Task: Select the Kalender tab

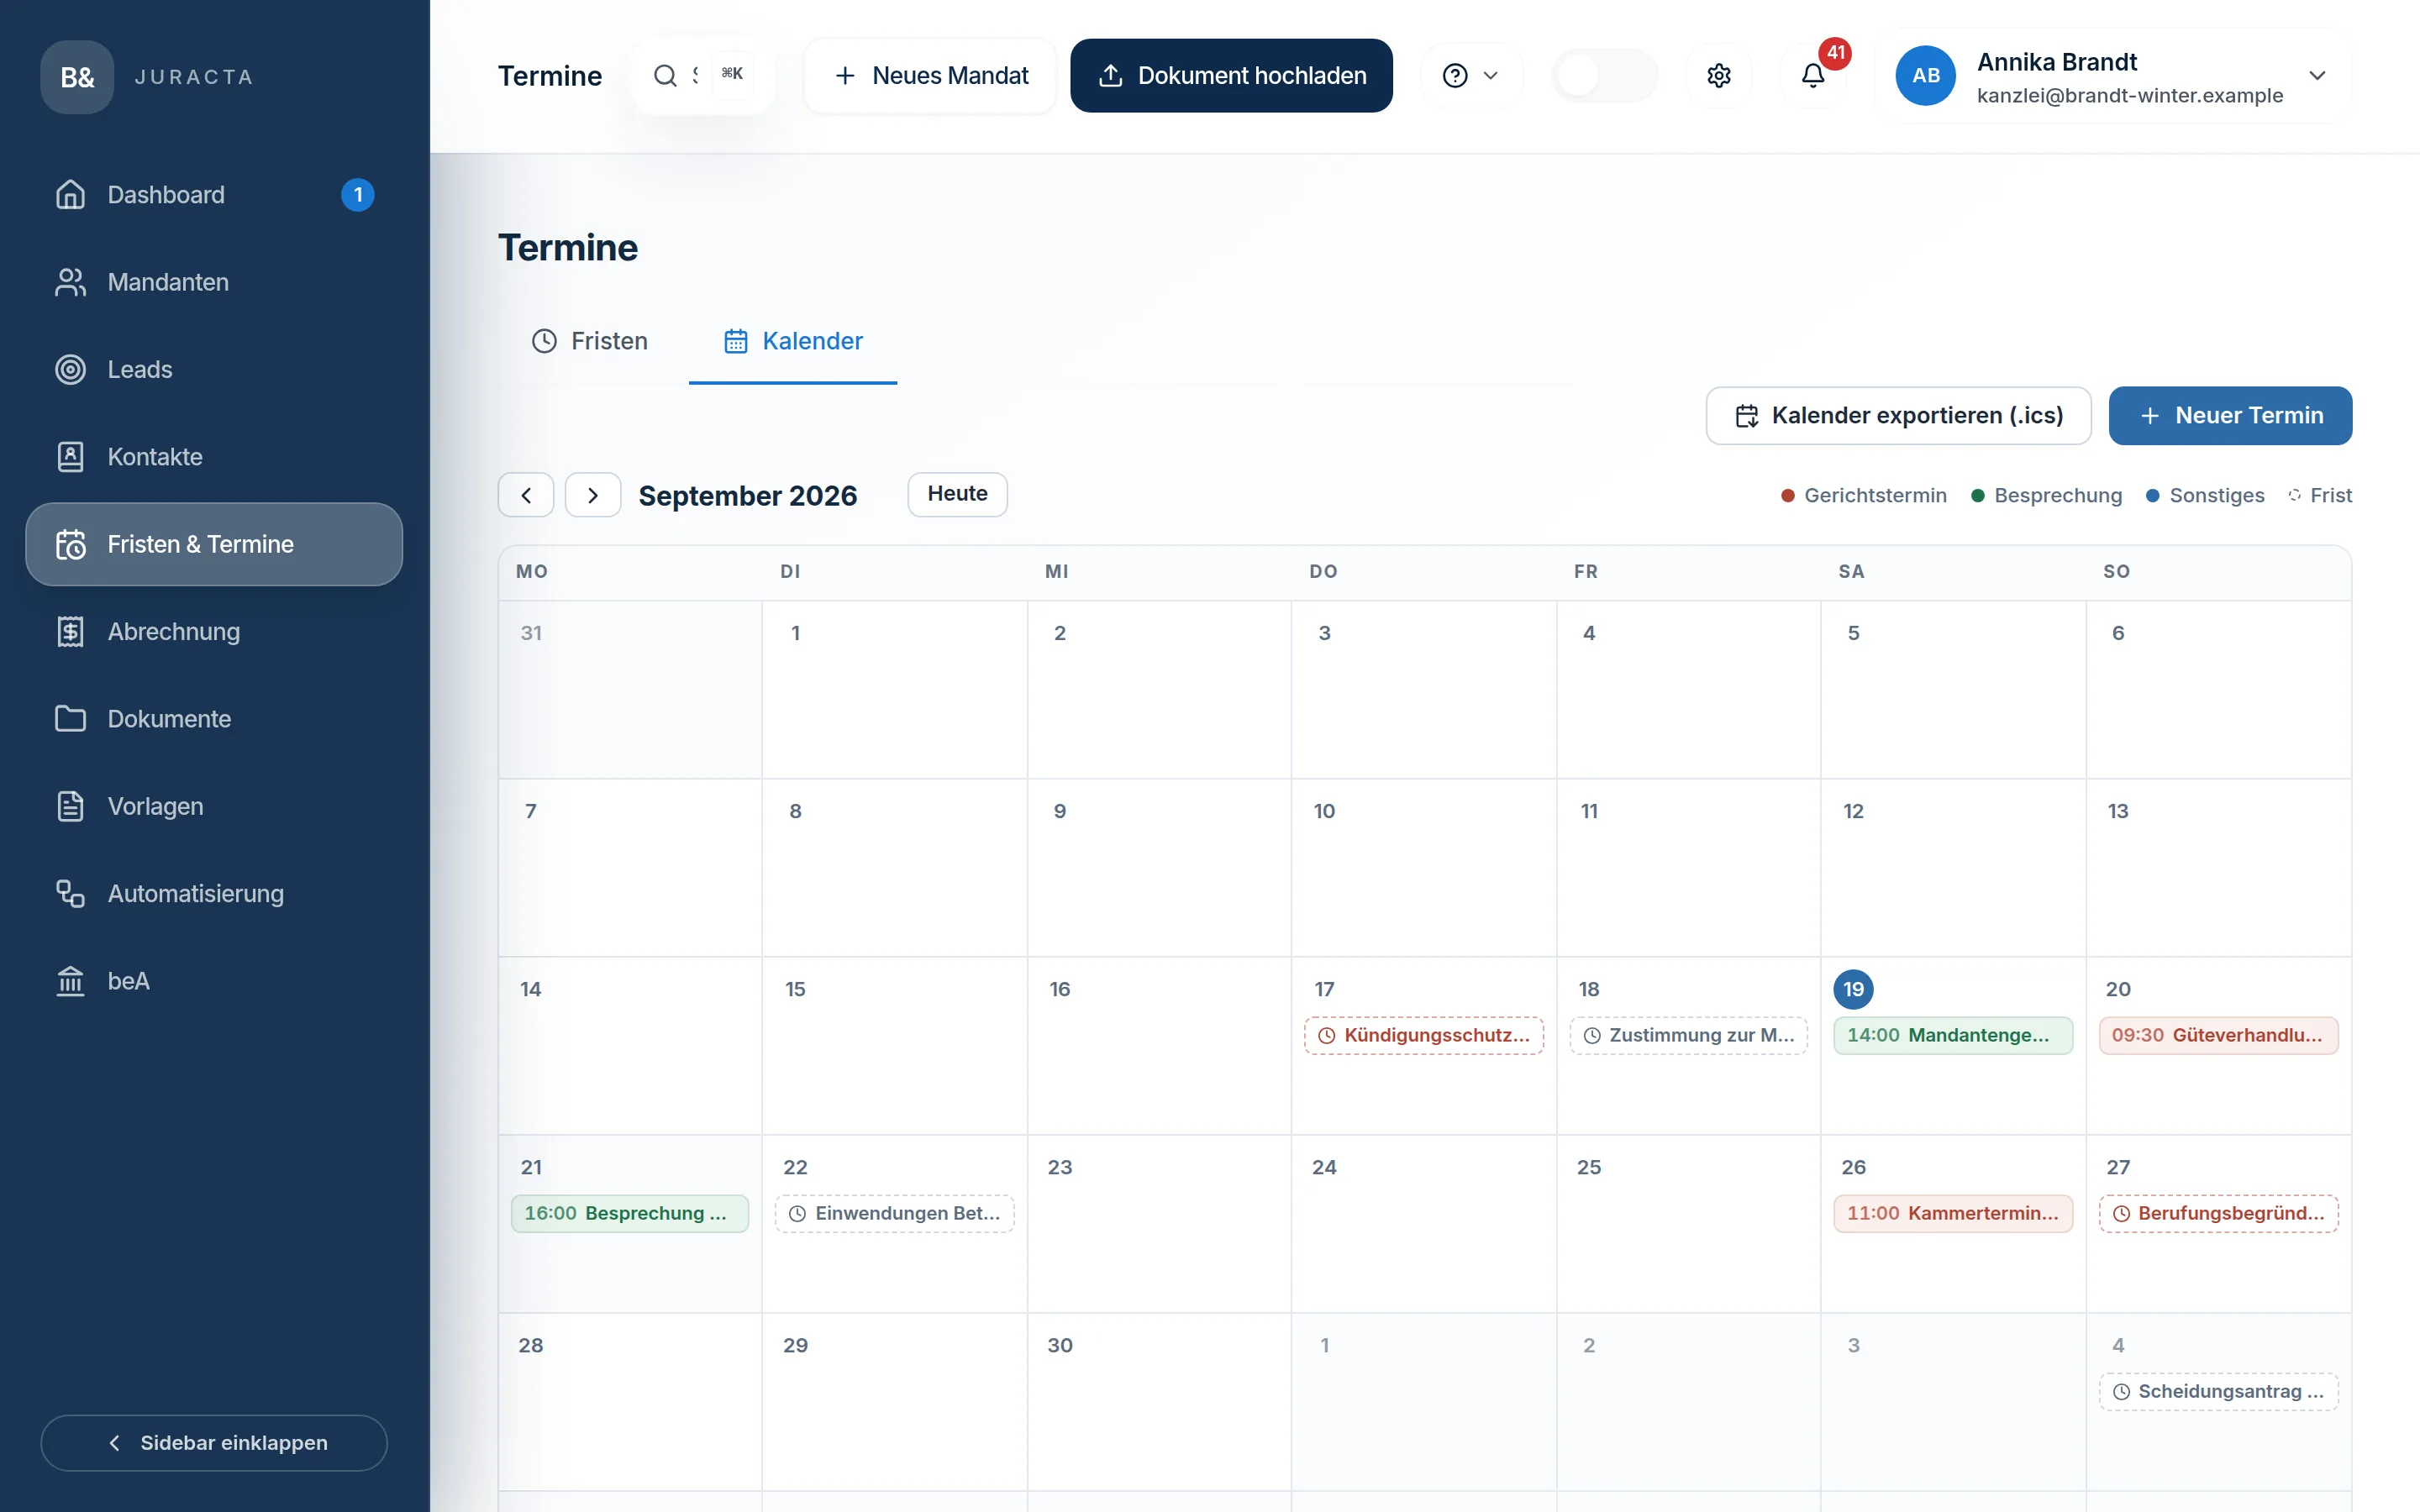Action: [792, 341]
